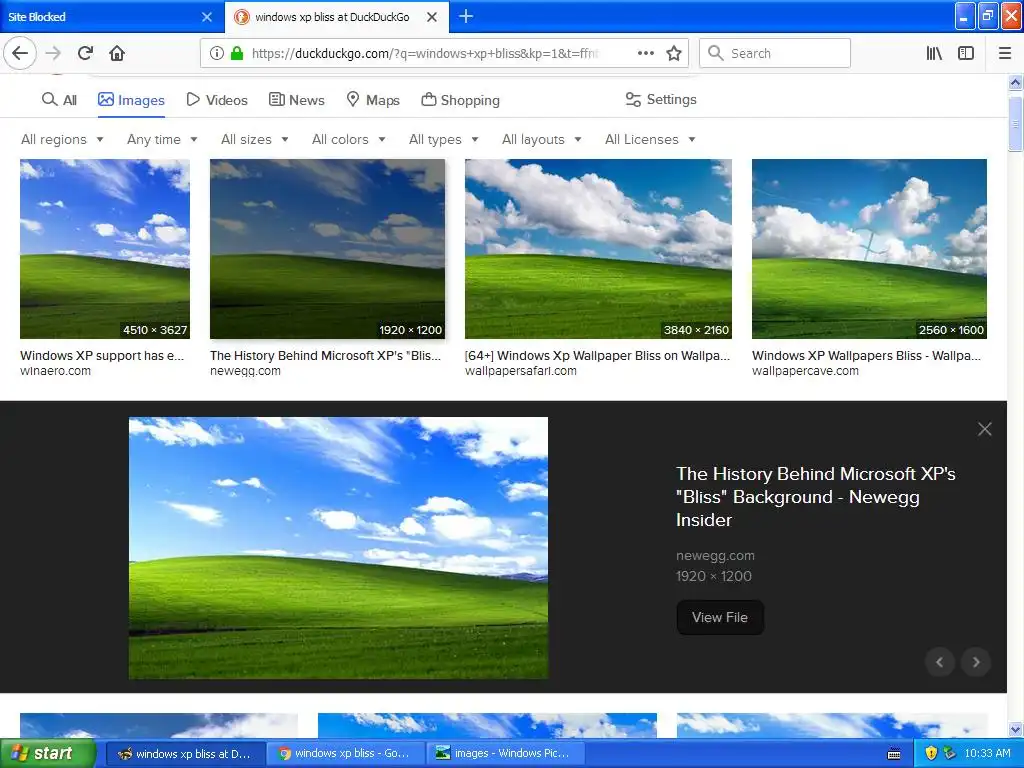Switch to Windows Picture viewer taskbar item

click(505, 753)
